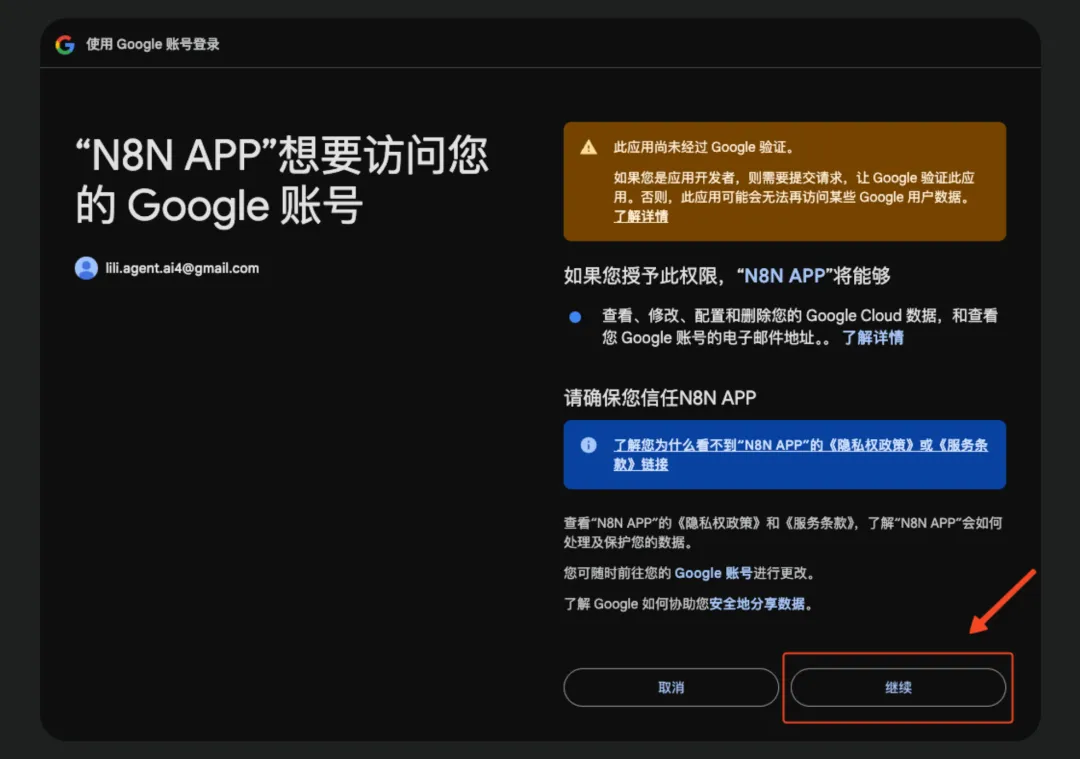Viewport: 1080px width, 759px height.
Task: Click the Google logo in the header
Action: [x=65, y=45]
